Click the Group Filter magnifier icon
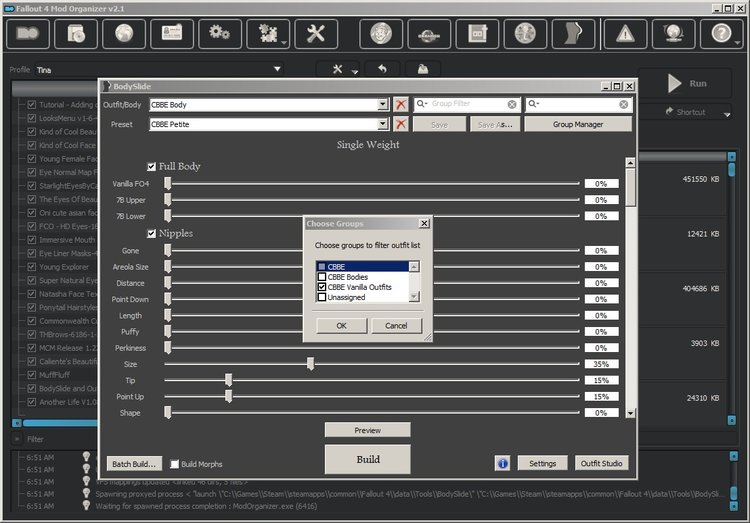750x523 pixels. 421,104
